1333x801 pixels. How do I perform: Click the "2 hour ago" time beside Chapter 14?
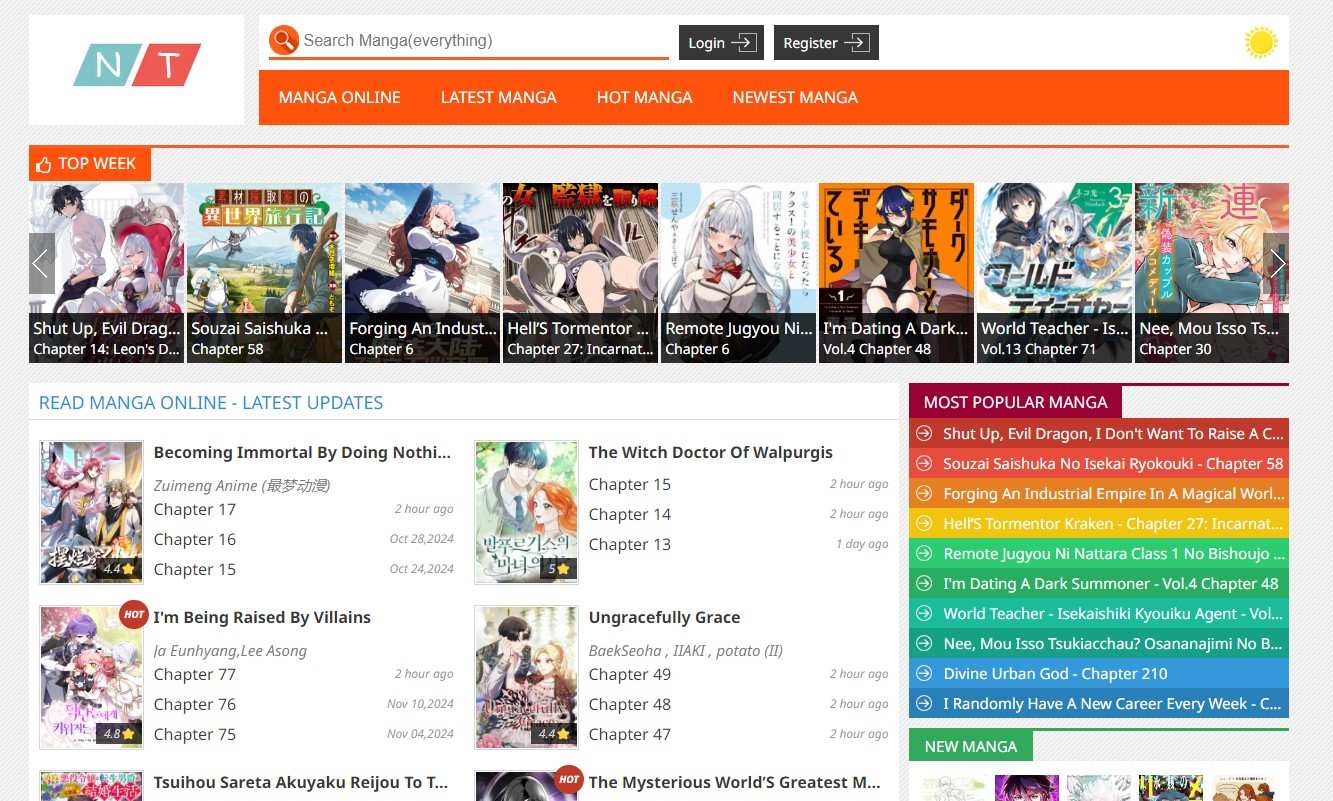pos(859,514)
